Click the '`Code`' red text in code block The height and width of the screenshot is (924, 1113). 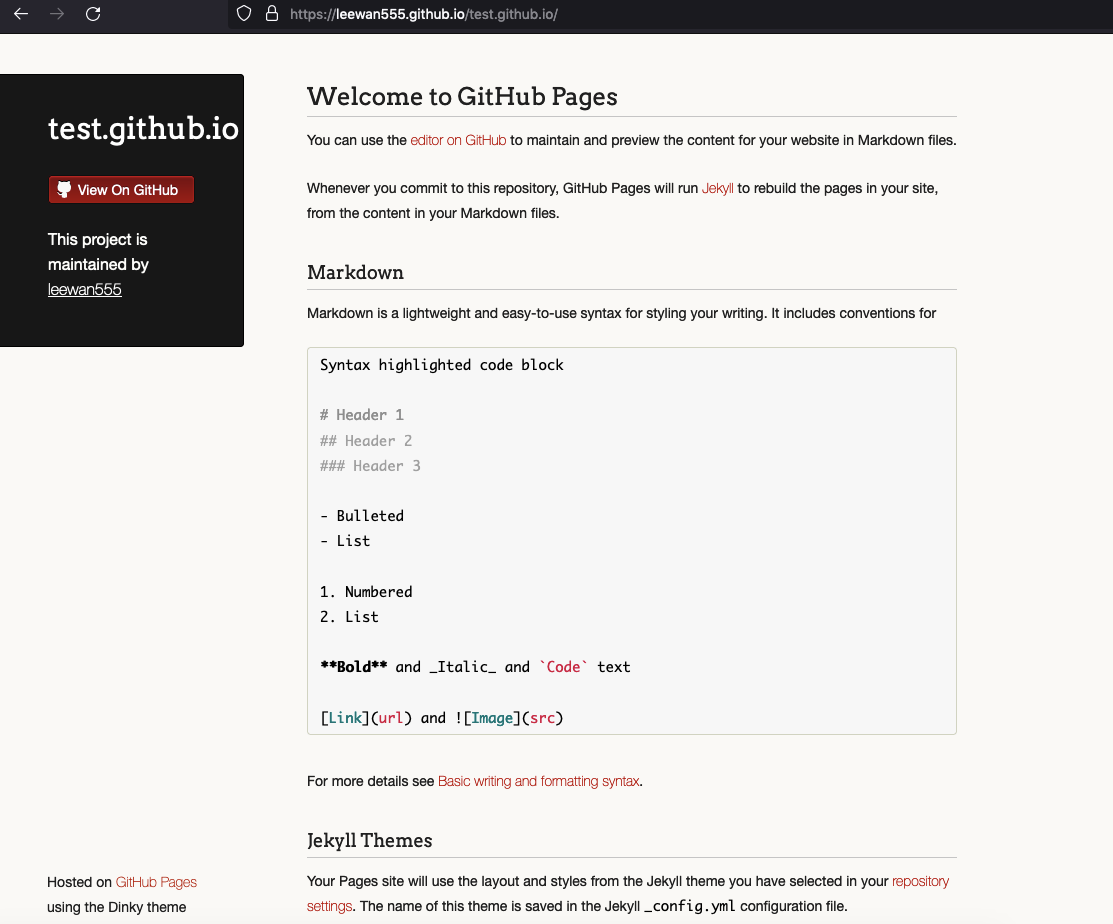coord(564,667)
